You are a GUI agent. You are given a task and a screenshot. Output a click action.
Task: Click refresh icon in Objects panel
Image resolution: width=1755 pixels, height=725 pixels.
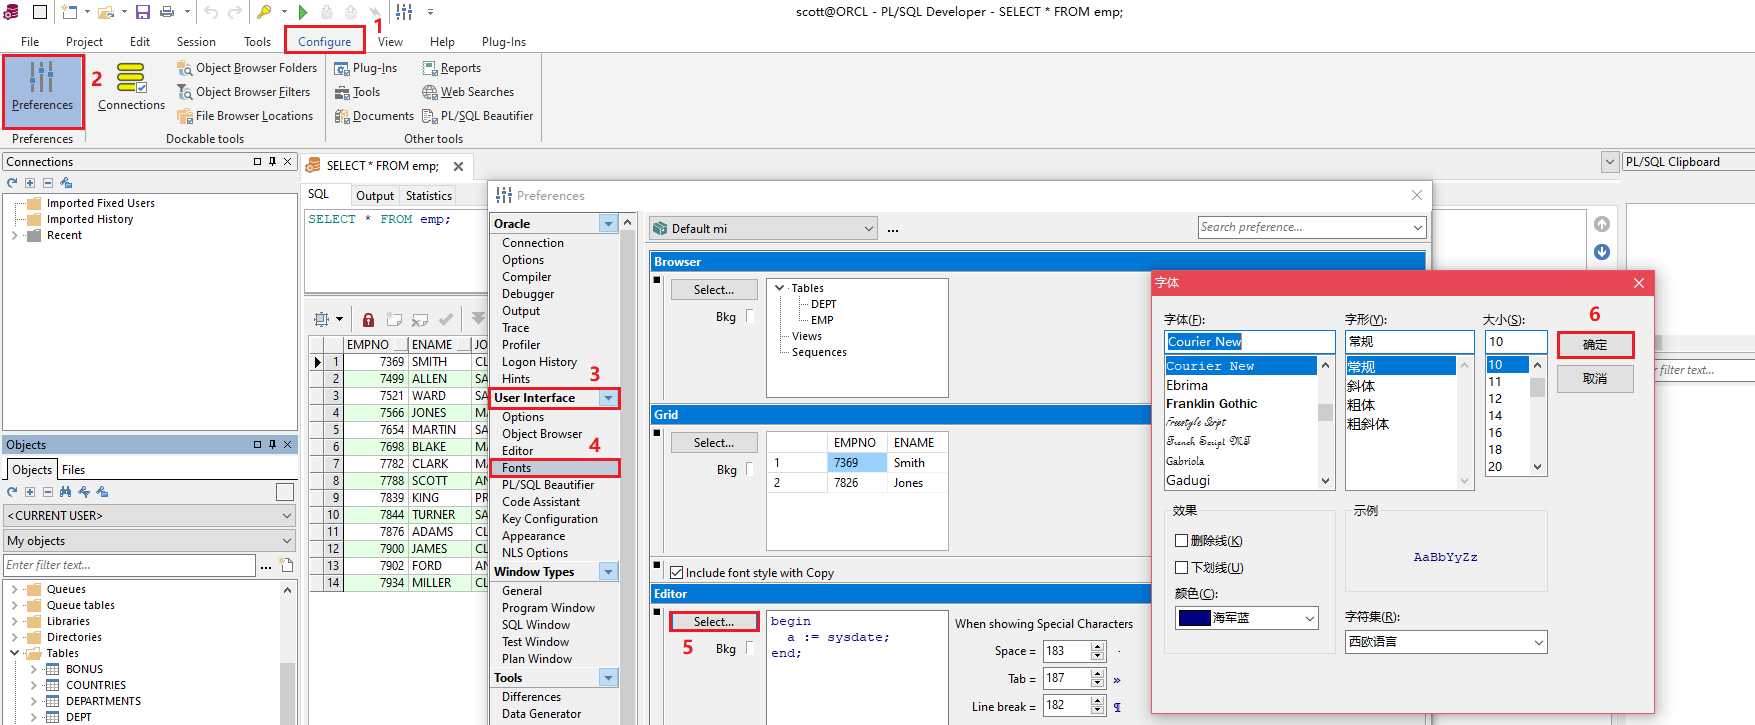pyautogui.click(x=12, y=492)
